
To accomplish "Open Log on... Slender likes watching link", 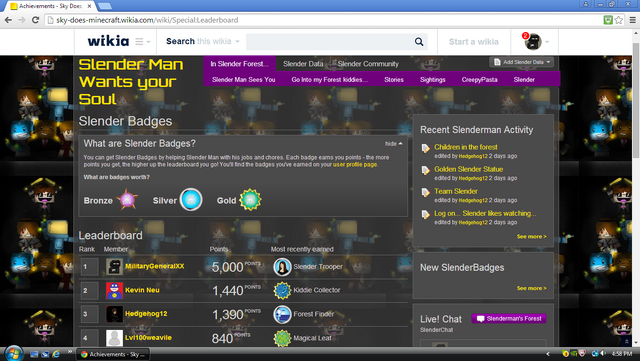I will point(485,213).
